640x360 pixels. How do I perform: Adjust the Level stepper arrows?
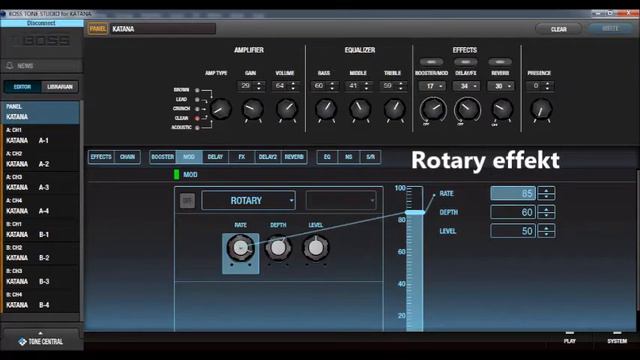pyautogui.click(x=546, y=231)
